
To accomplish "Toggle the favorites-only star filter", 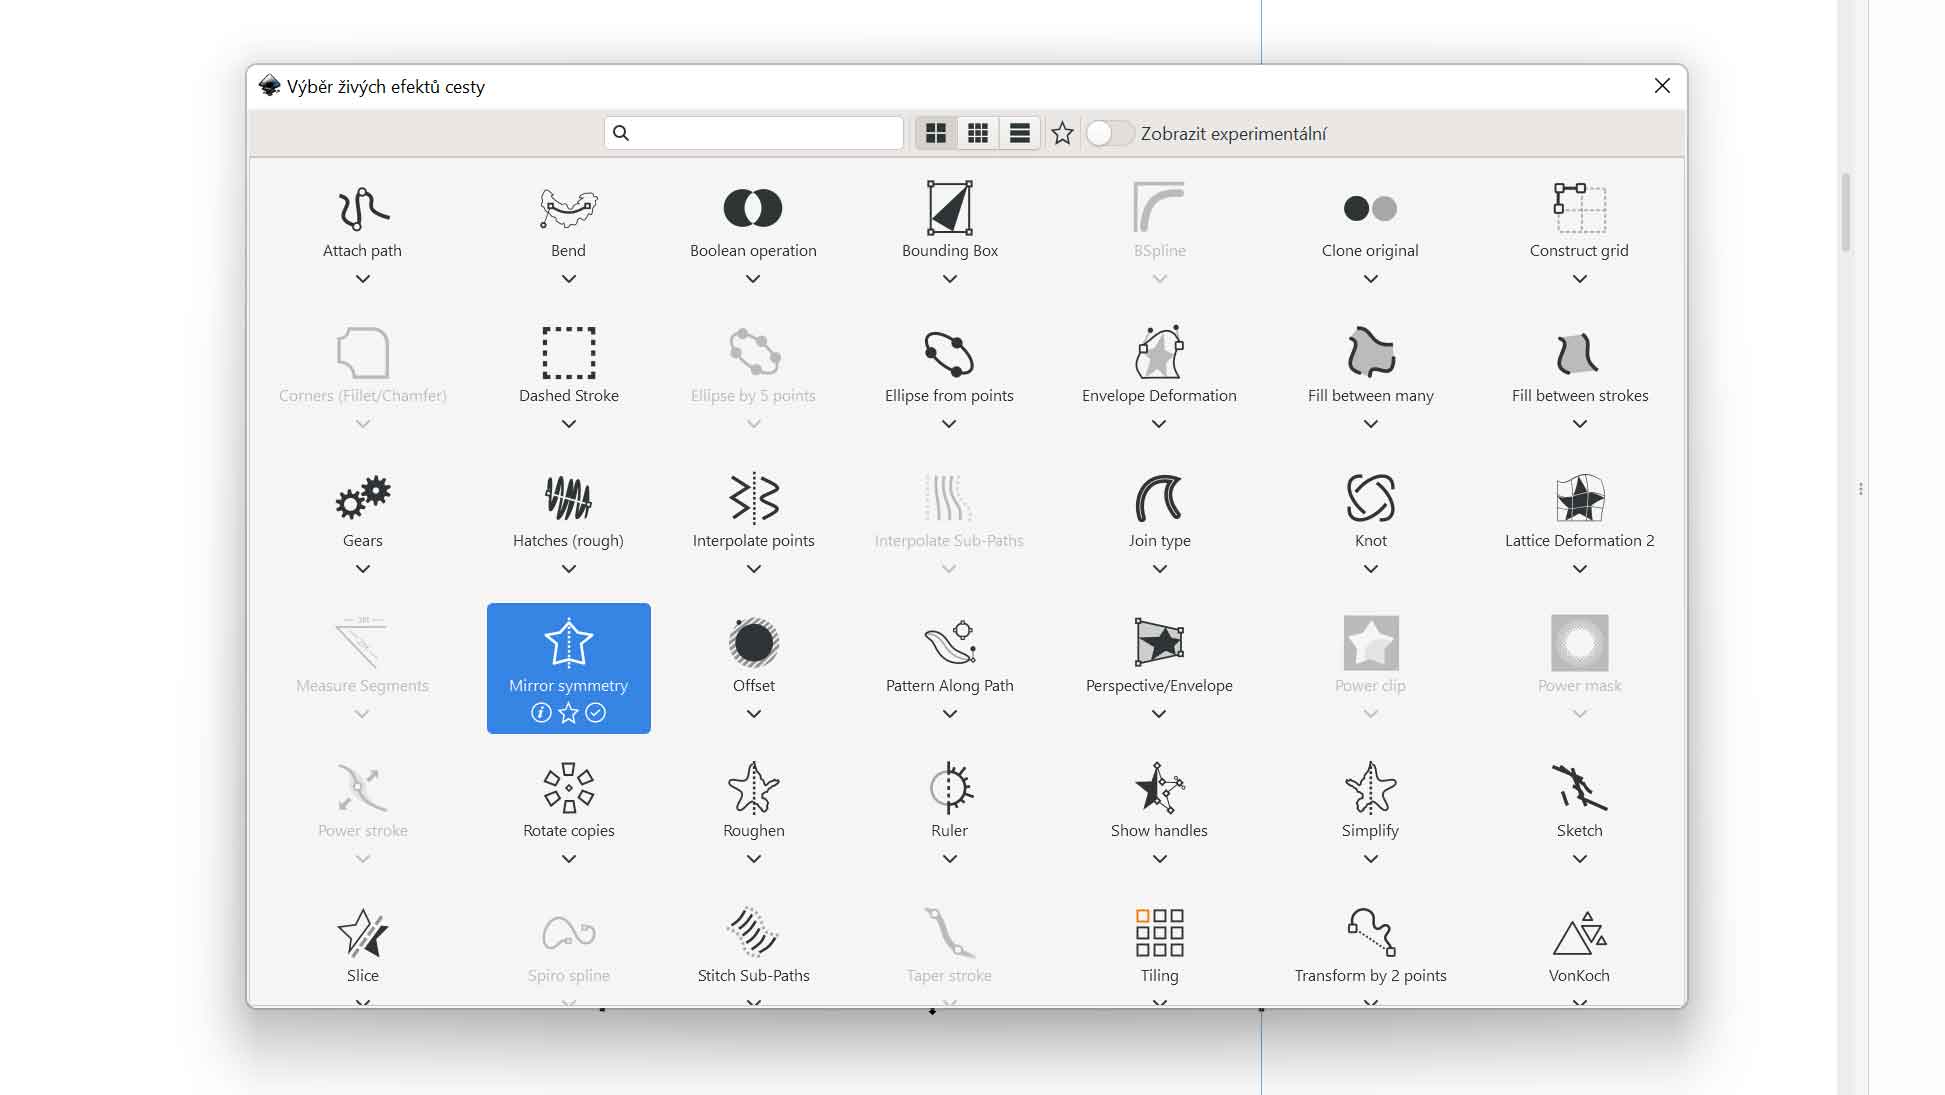I will [1062, 133].
